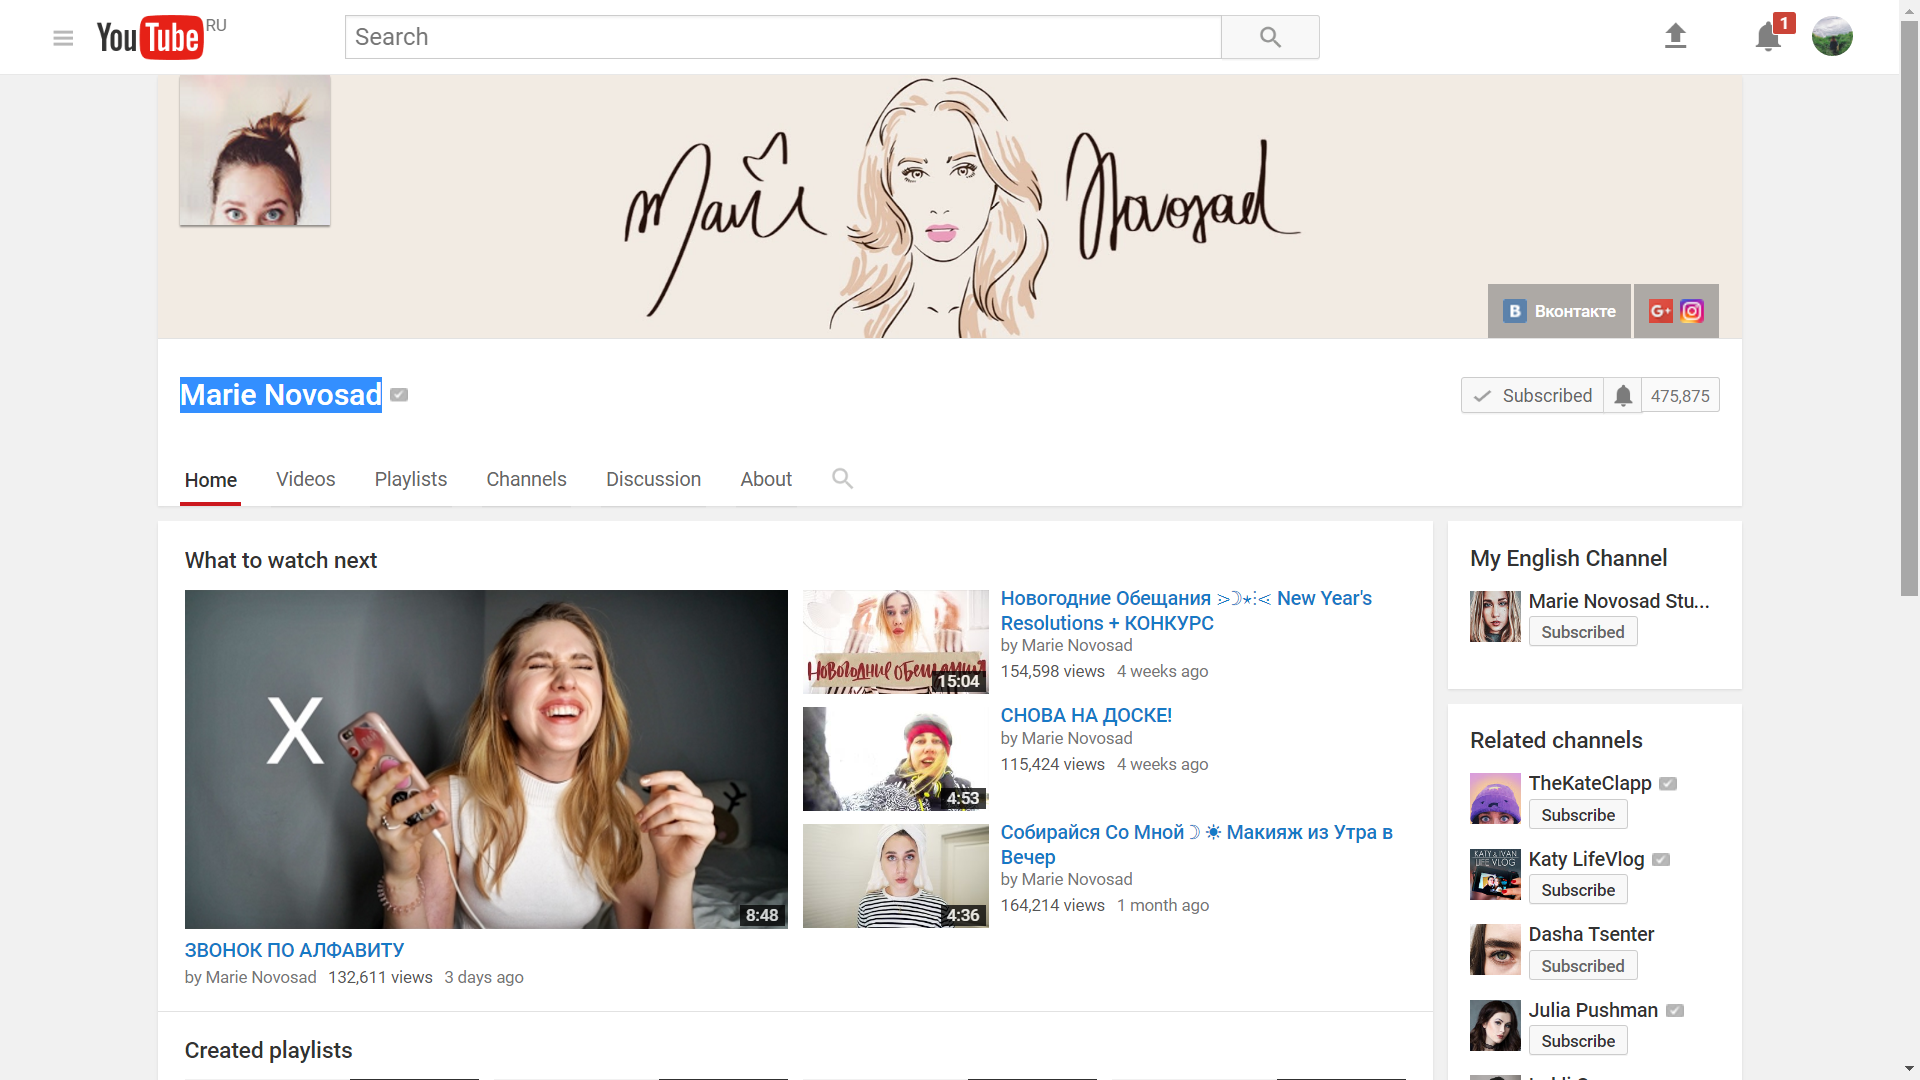Switch to the Discussion tab
1920x1080 pixels.
(x=653, y=479)
